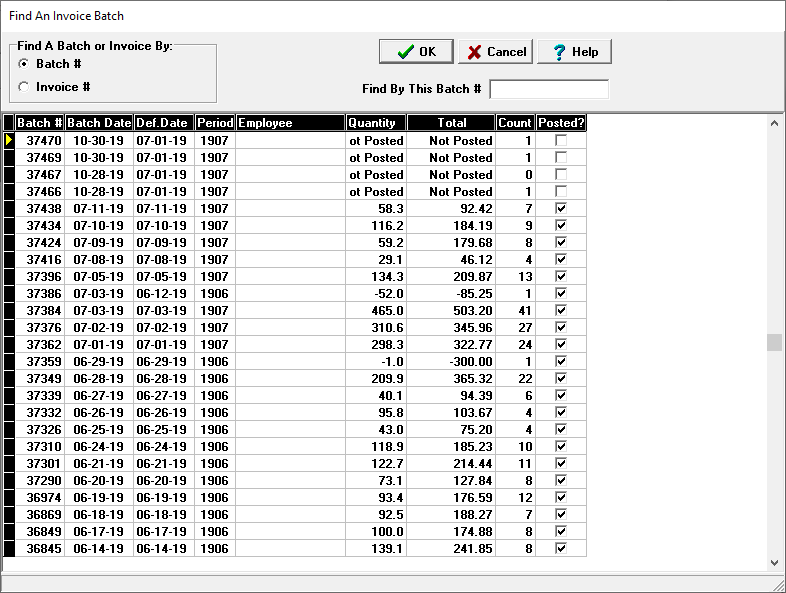This screenshot has height=593, width=786.
Task: Click the Find By This Batch # field
Action: coord(548,89)
